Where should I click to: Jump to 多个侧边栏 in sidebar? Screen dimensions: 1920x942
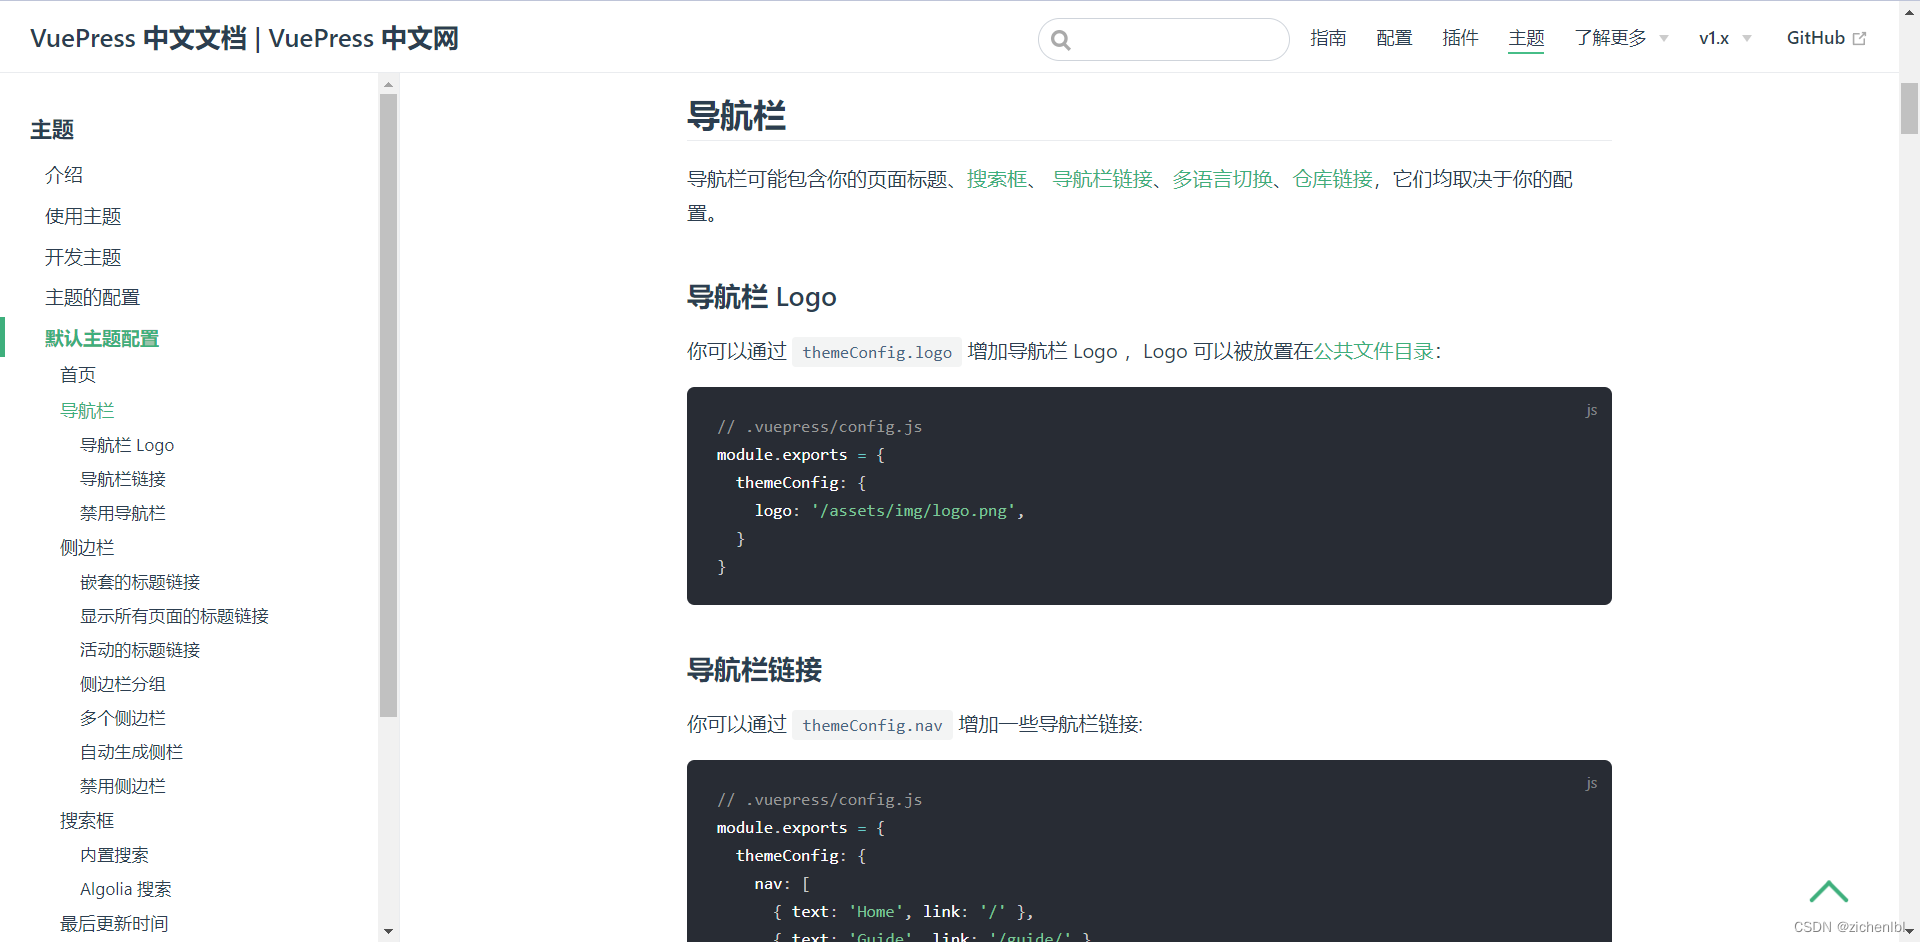123,718
